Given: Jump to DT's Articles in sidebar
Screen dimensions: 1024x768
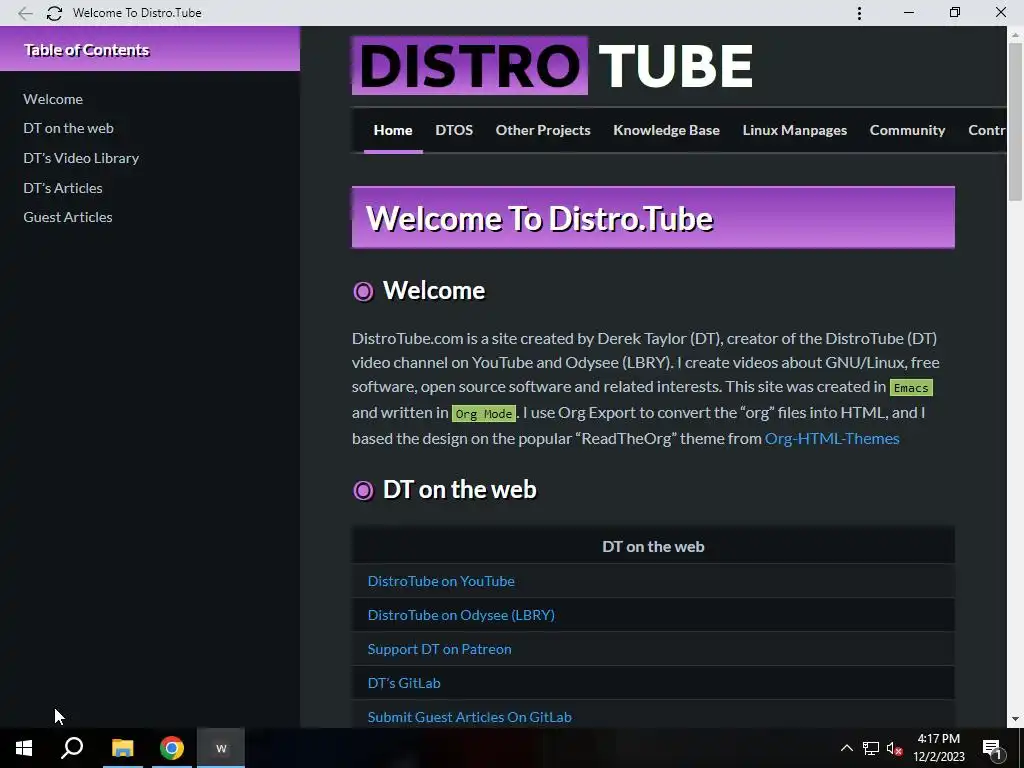Looking at the screenshot, I should (x=63, y=188).
